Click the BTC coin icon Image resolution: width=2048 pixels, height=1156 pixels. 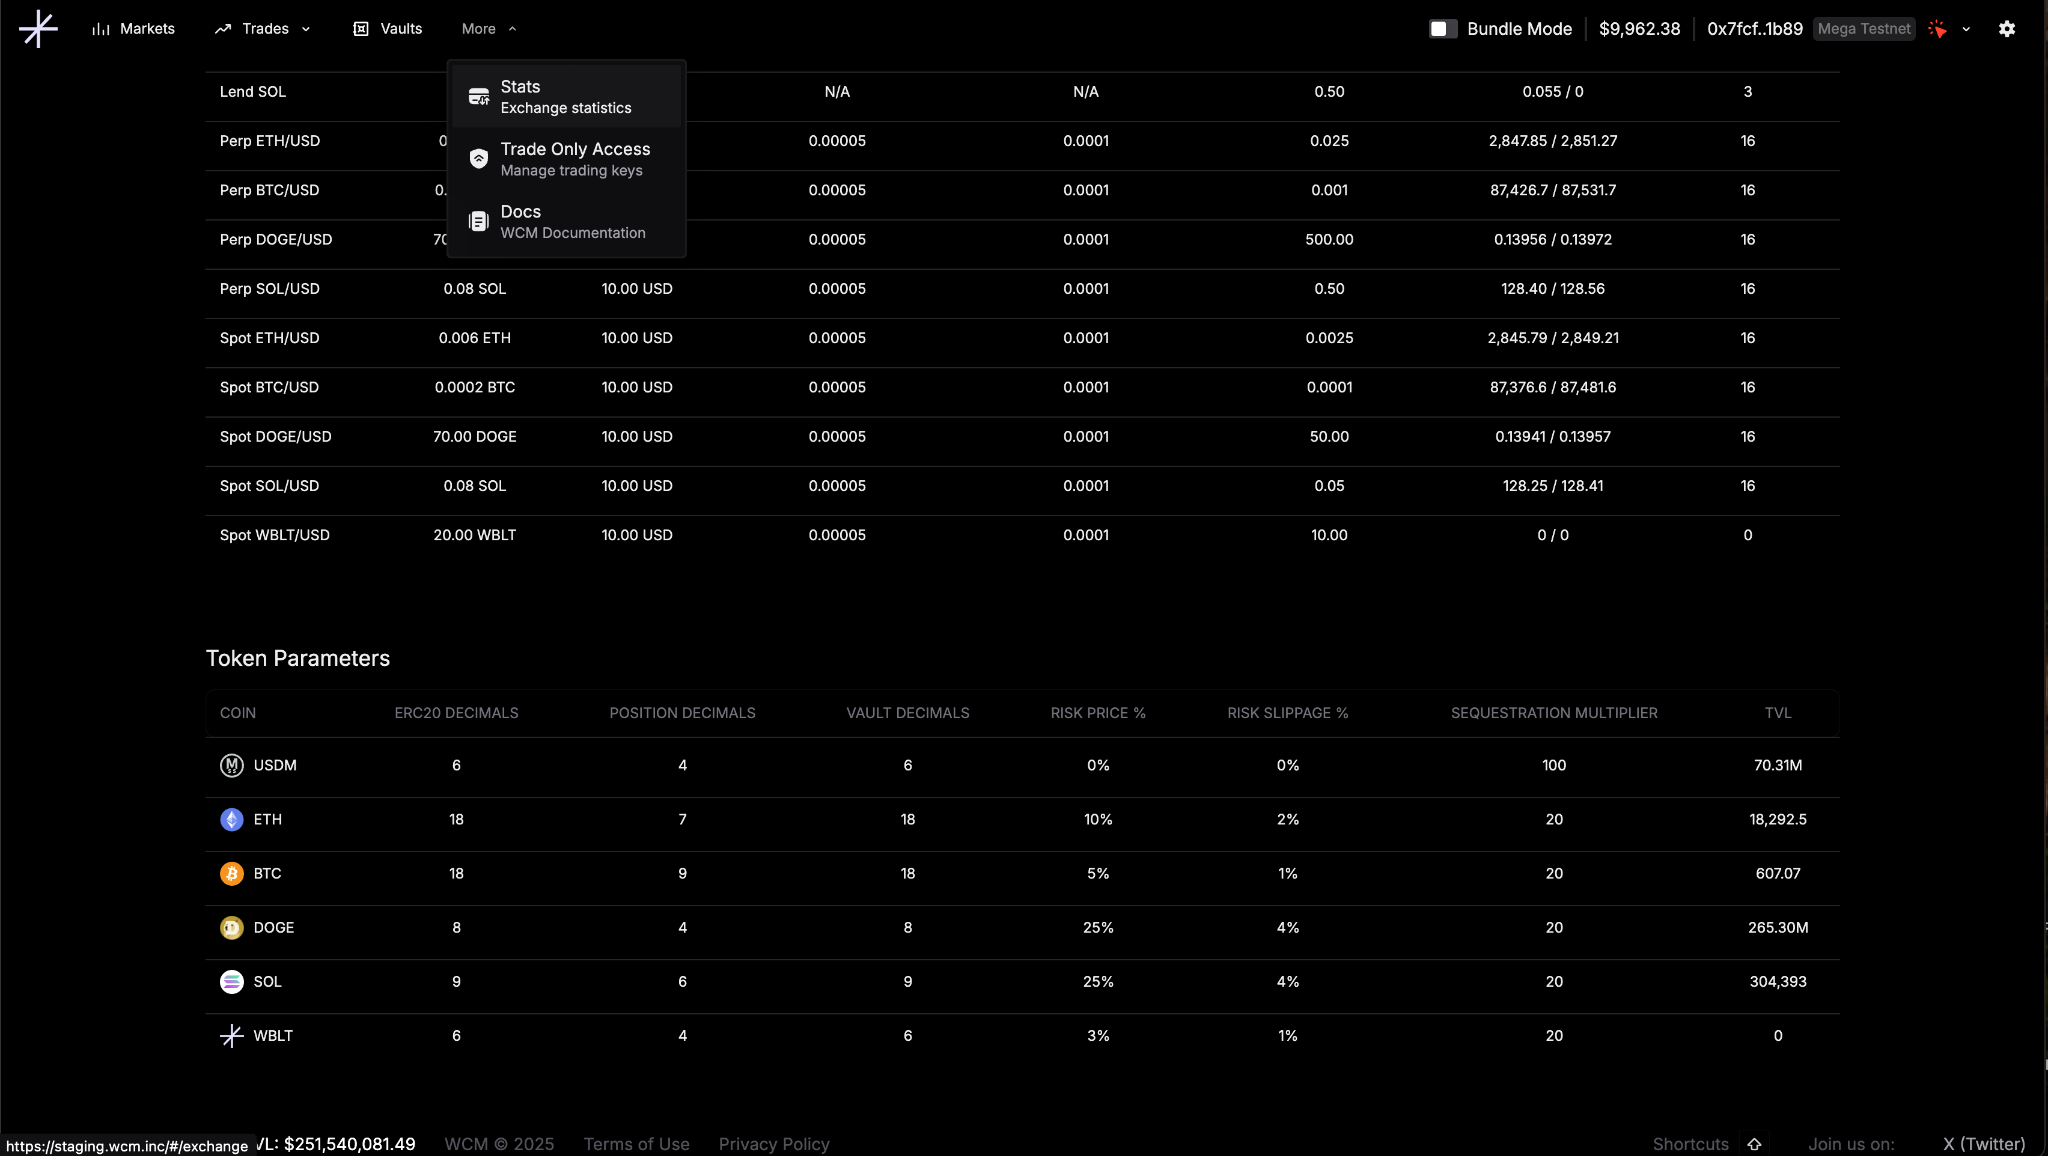232,874
